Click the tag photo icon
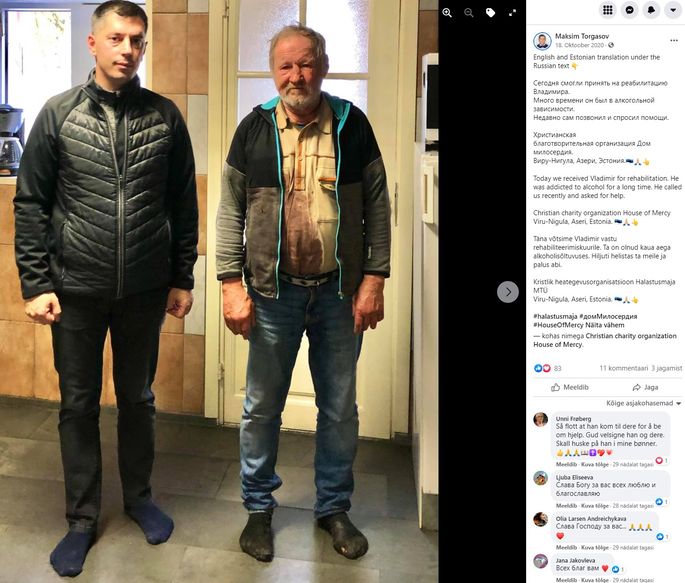 click(x=491, y=13)
